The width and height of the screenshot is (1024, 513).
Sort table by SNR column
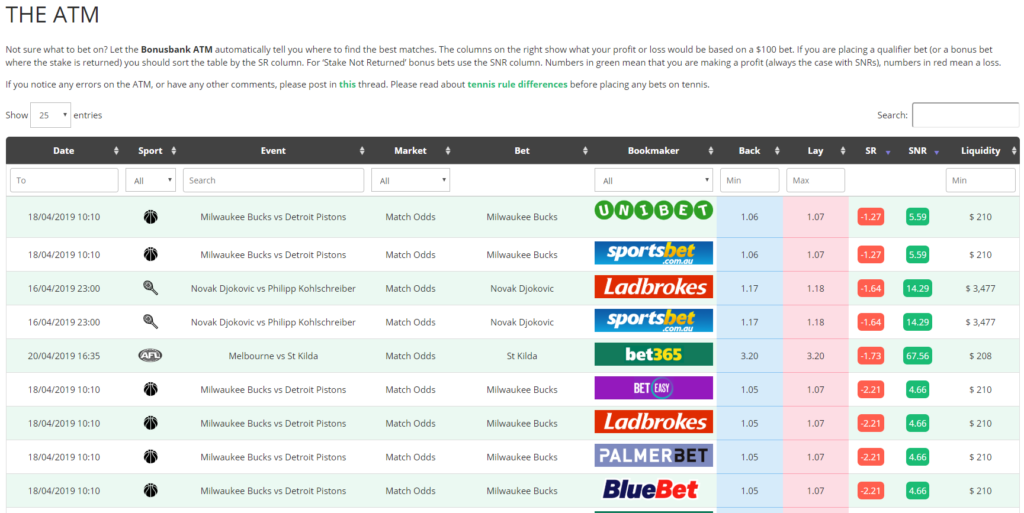point(918,151)
